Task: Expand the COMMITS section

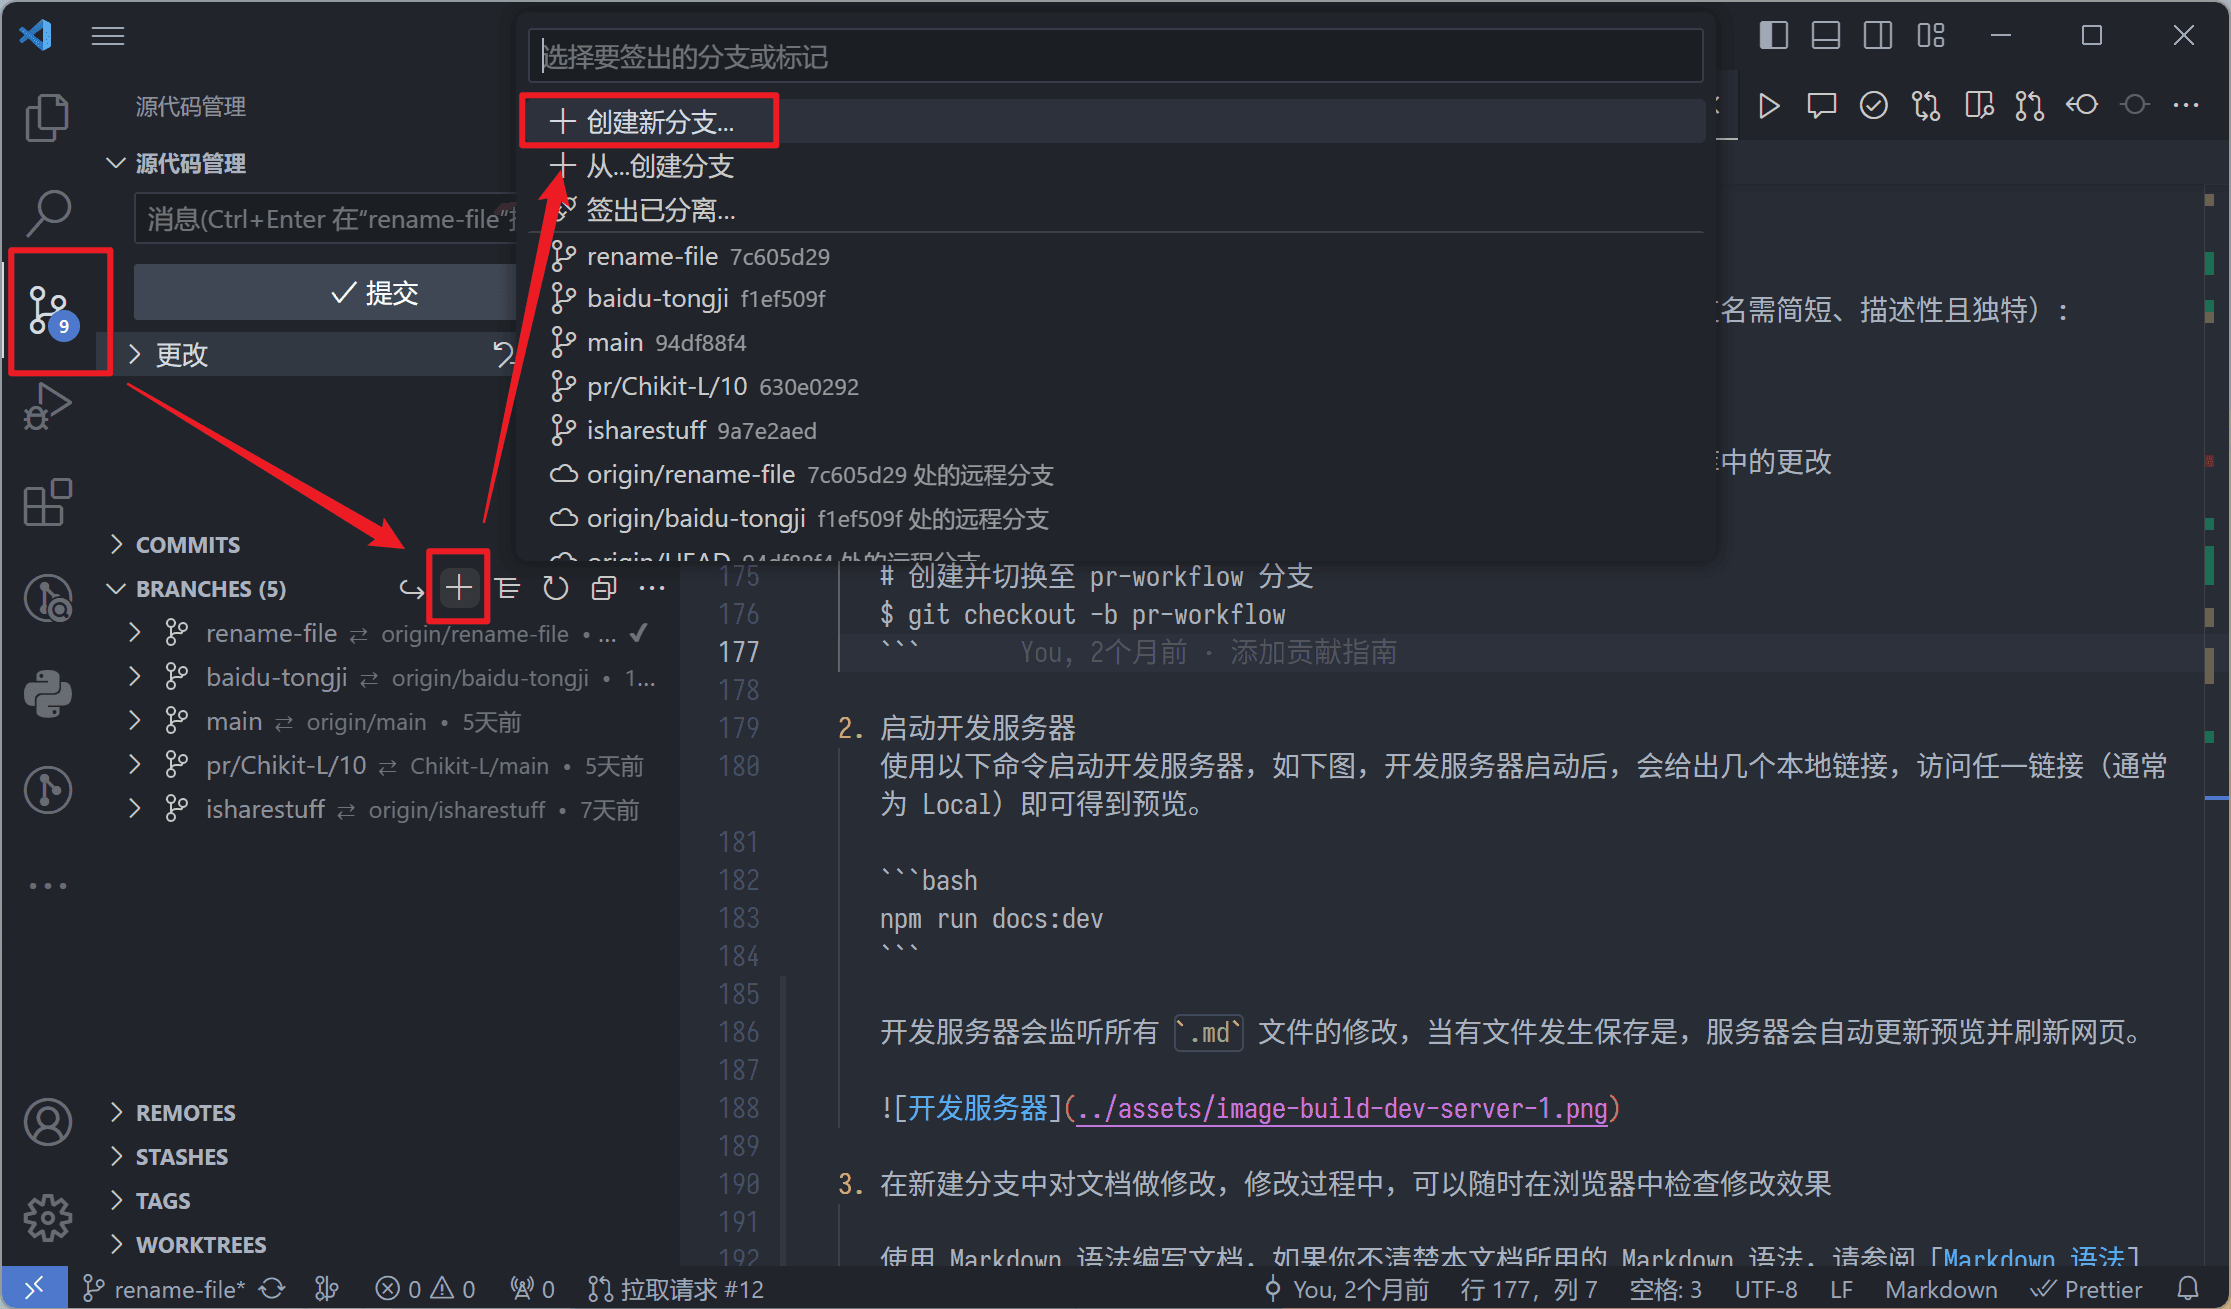Action: click(188, 545)
